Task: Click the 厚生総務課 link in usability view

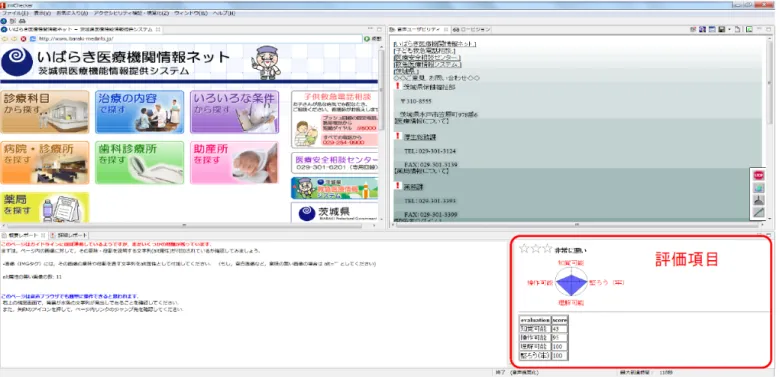Action: pyautogui.click(x=419, y=137)
